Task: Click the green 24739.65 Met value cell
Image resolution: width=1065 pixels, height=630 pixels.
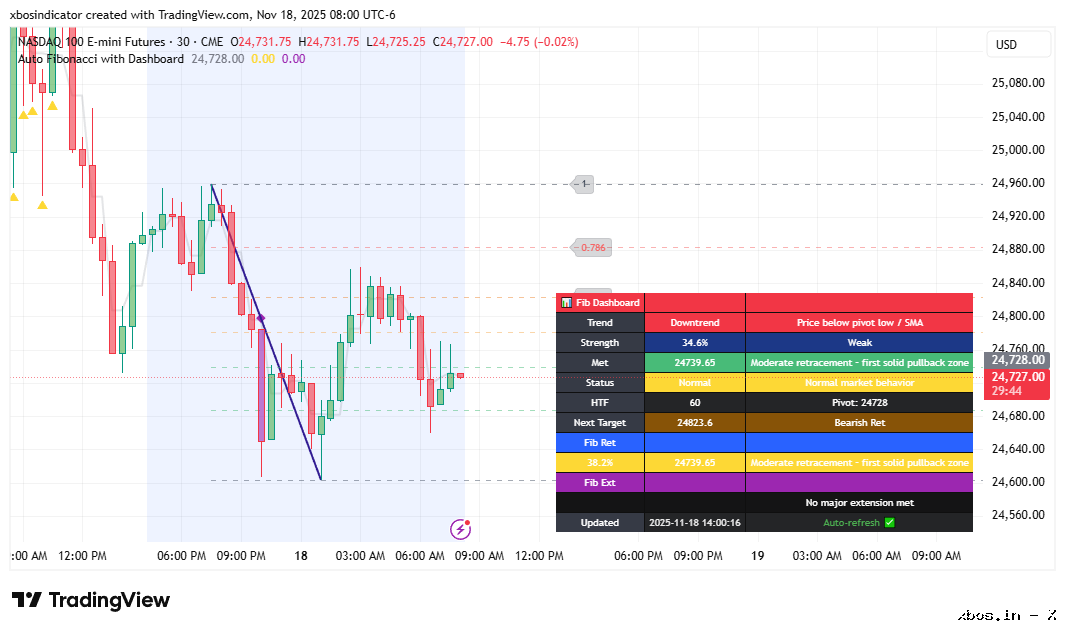Action: [695, 362]
